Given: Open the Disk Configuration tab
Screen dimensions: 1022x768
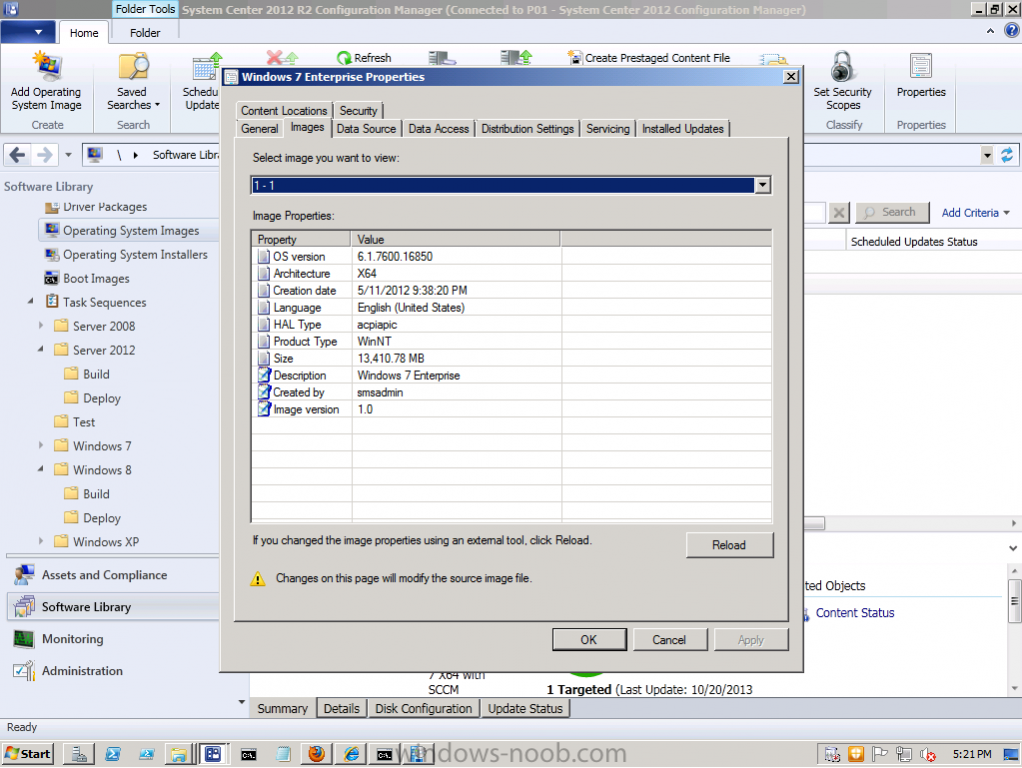Looking at the screenshot, I should (423, 709).
